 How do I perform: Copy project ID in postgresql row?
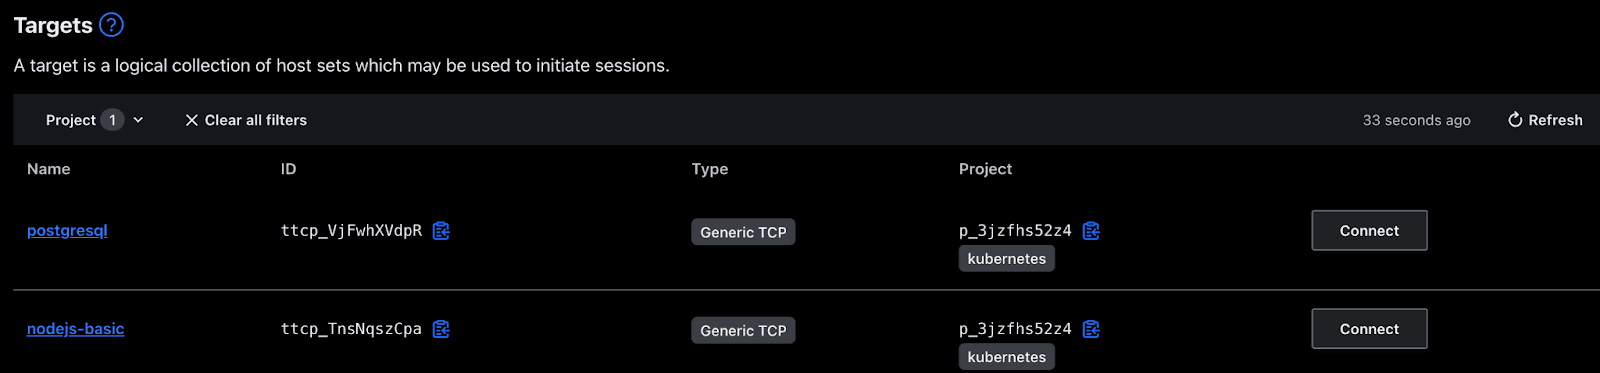tap(1091, 231)
